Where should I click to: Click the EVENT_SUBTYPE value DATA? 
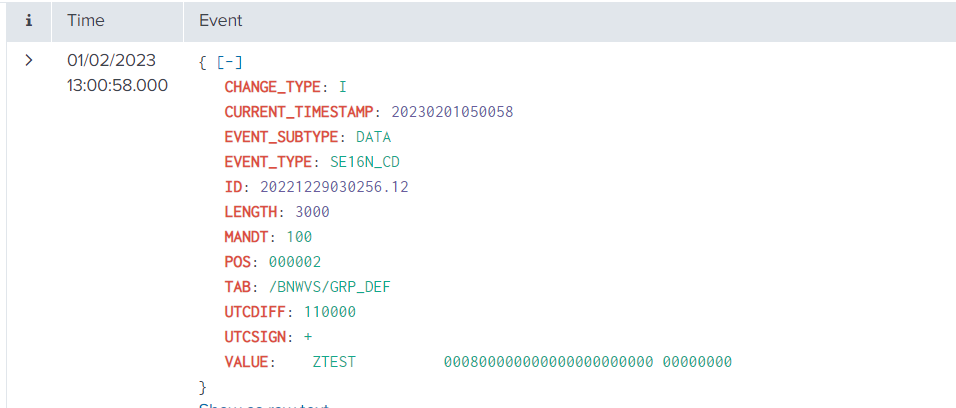[x=373, y=137]
